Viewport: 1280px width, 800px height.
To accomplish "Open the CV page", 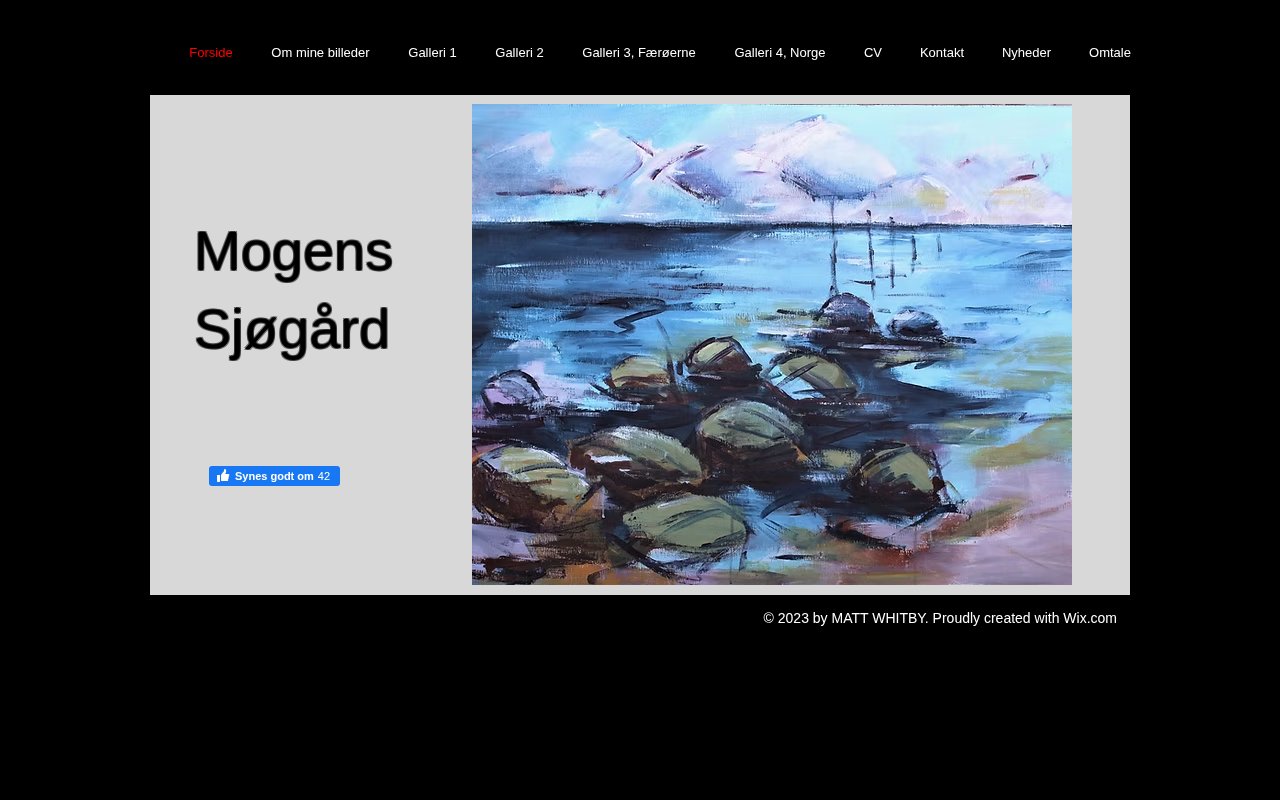I will pos(873,53).
